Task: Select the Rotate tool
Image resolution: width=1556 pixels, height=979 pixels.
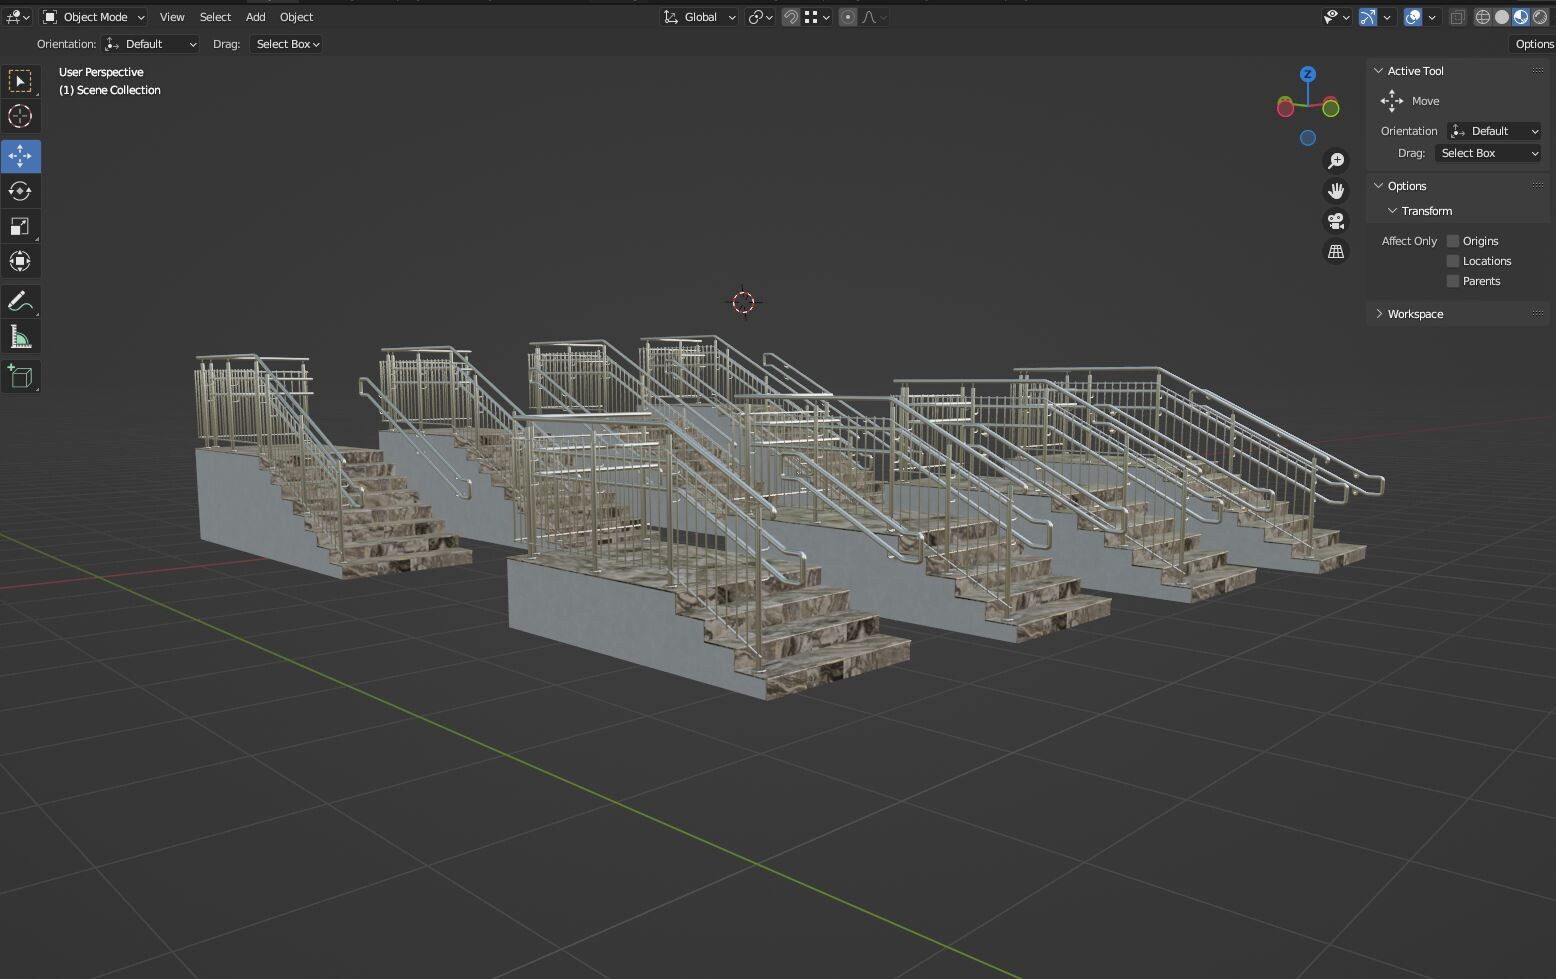Action: (21, 191)
